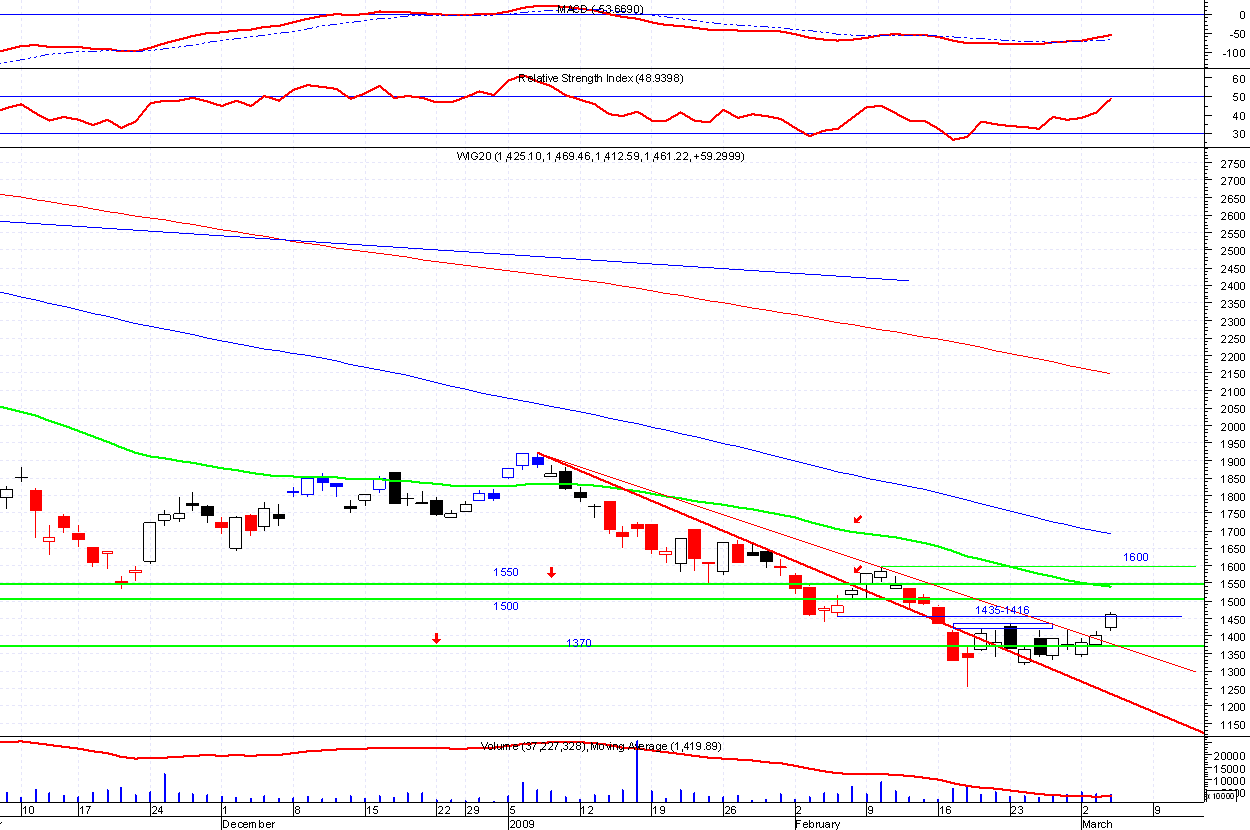
Task: Click the Volume Moving Average title label
Action: 601,746
